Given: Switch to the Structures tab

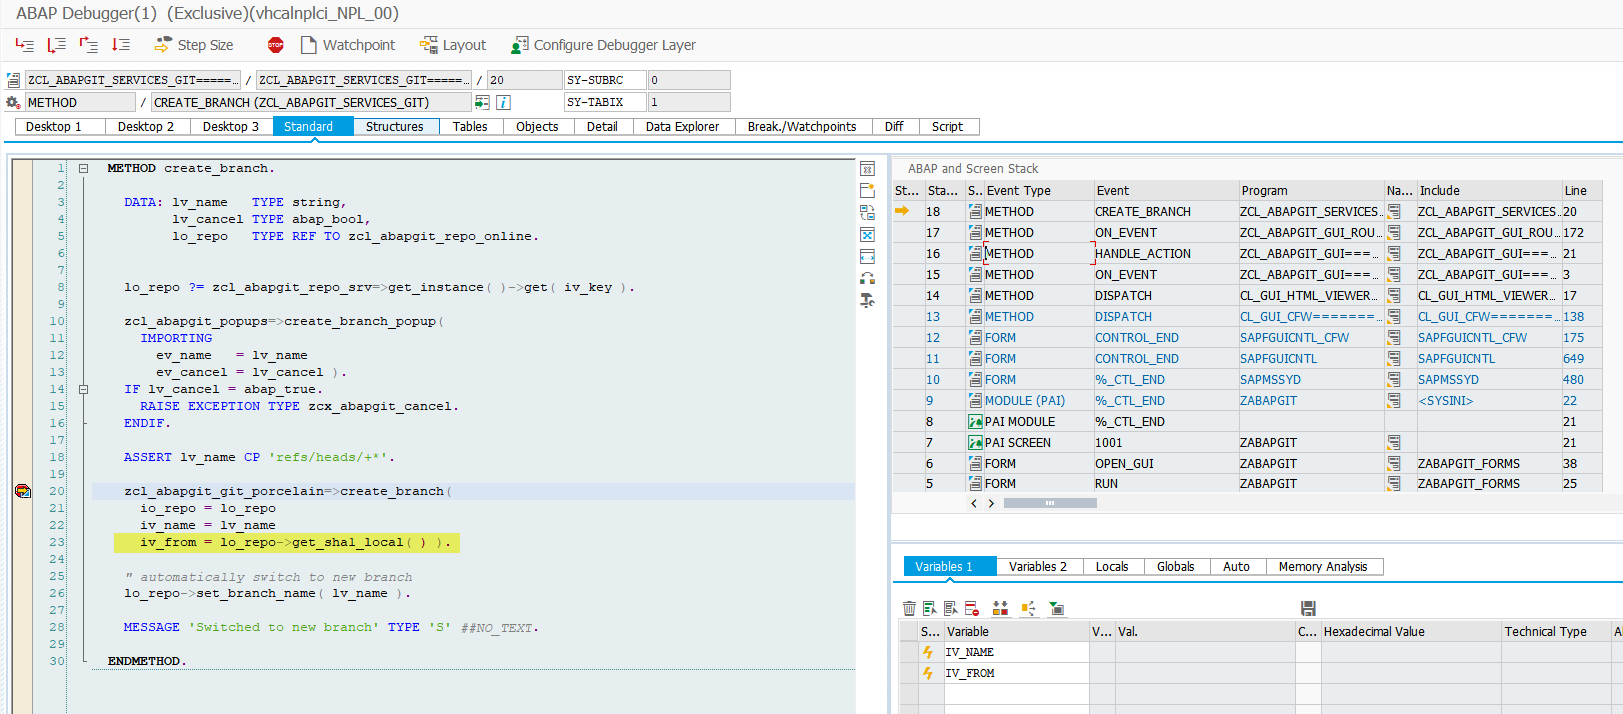Looking at the screenshot, I should pyautogui.click(x=395, y=127).
